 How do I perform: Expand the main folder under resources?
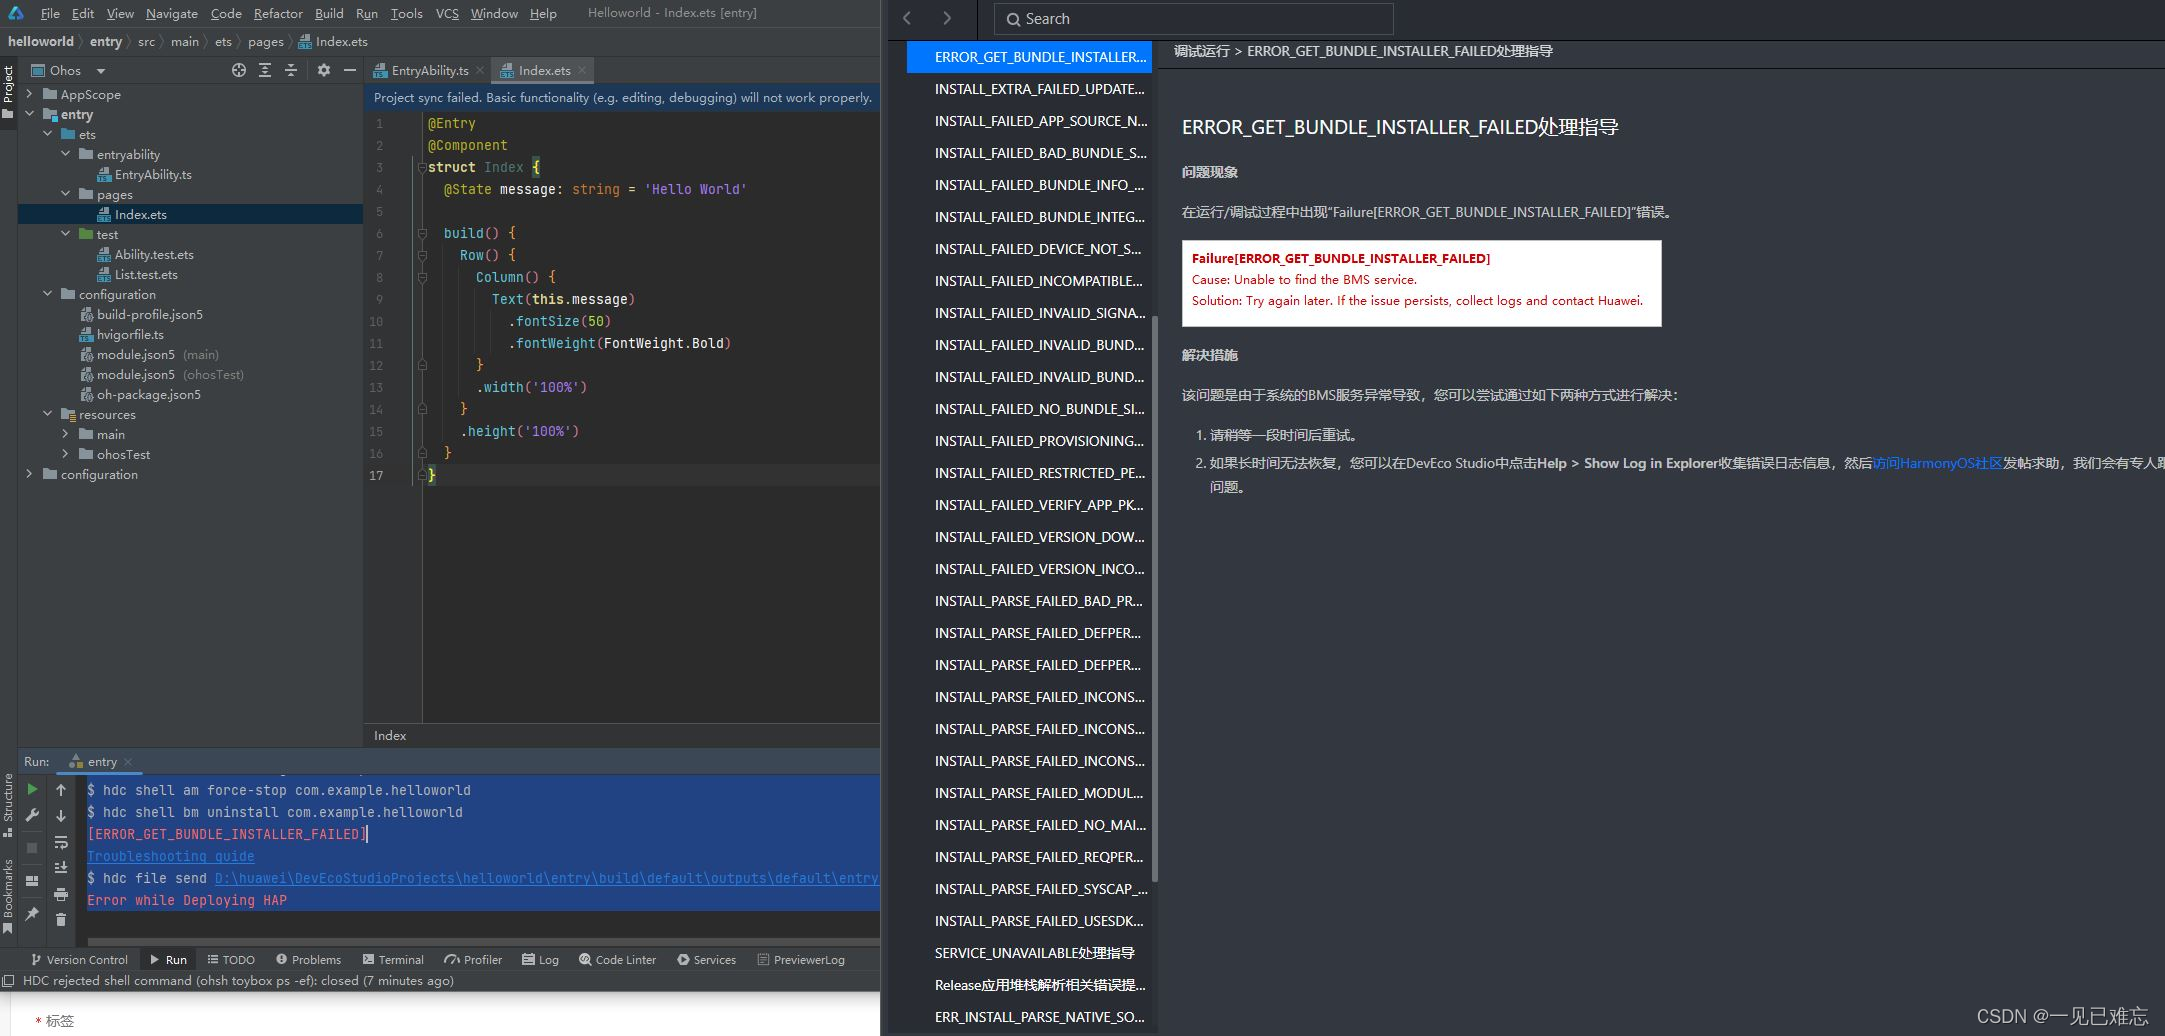[x=66, y=434]
